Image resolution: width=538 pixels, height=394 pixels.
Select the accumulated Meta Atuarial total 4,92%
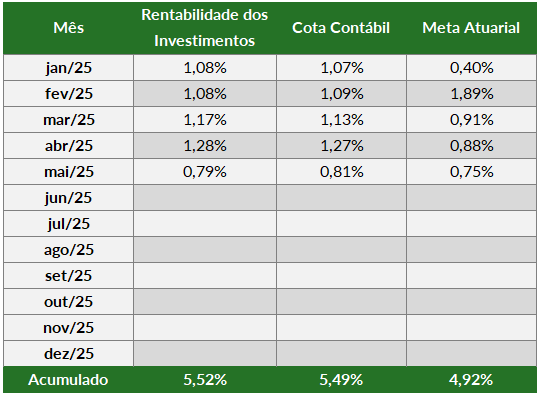click(471, 380)
